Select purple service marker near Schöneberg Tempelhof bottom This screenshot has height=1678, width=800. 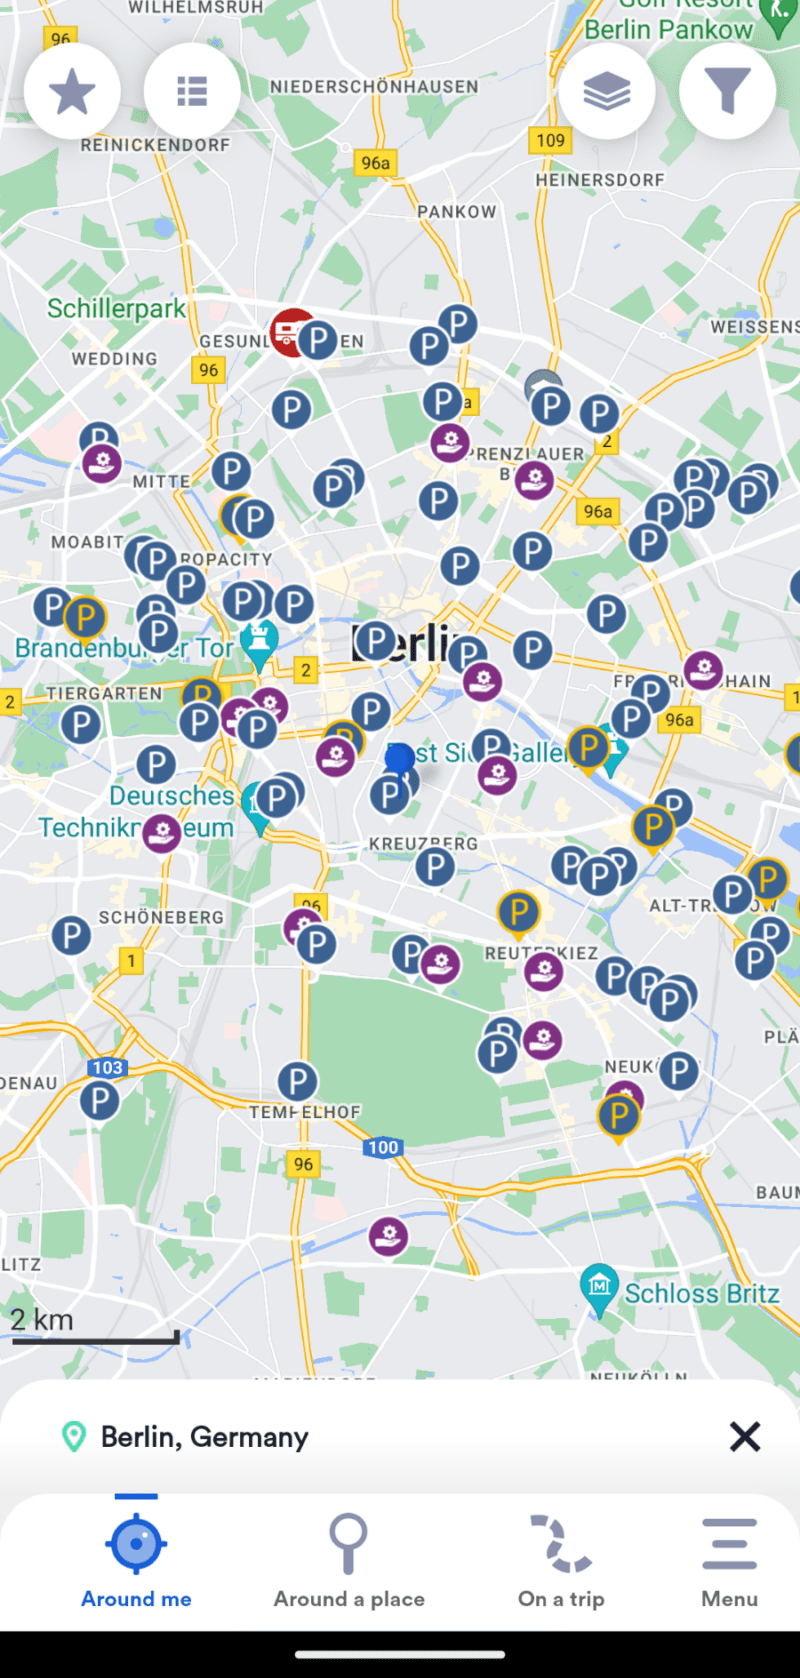(x=388, y=1237)
